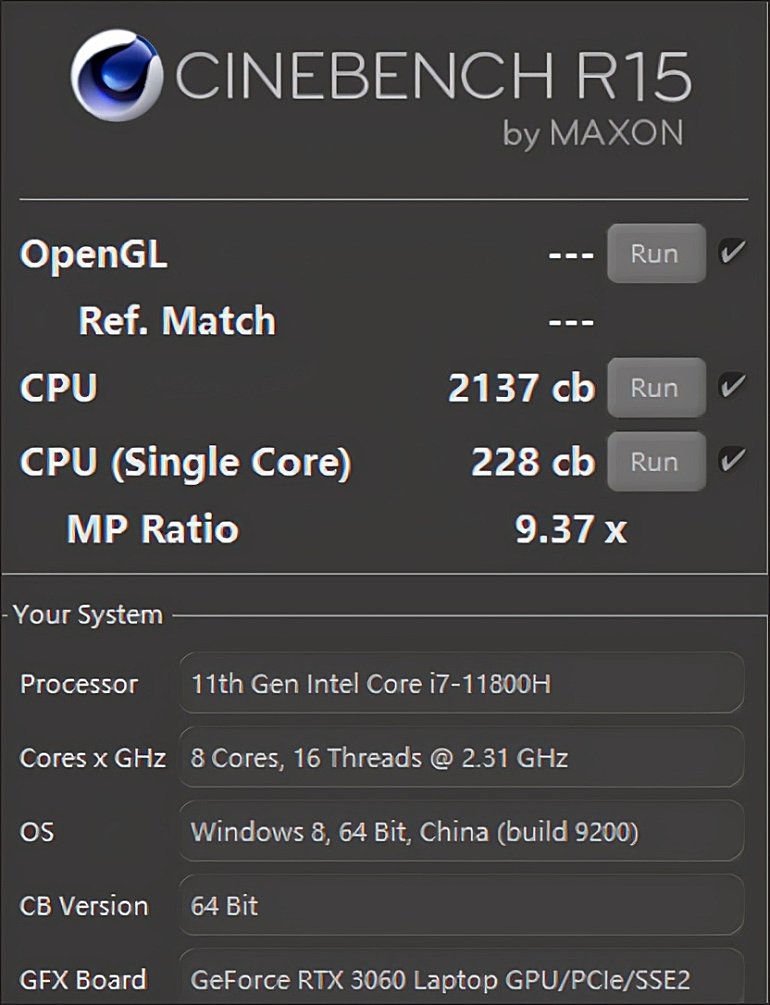Click the by MAXON text
Image resolution: width=770 pixels, height=1005 pixels.
tap(593, 134)
